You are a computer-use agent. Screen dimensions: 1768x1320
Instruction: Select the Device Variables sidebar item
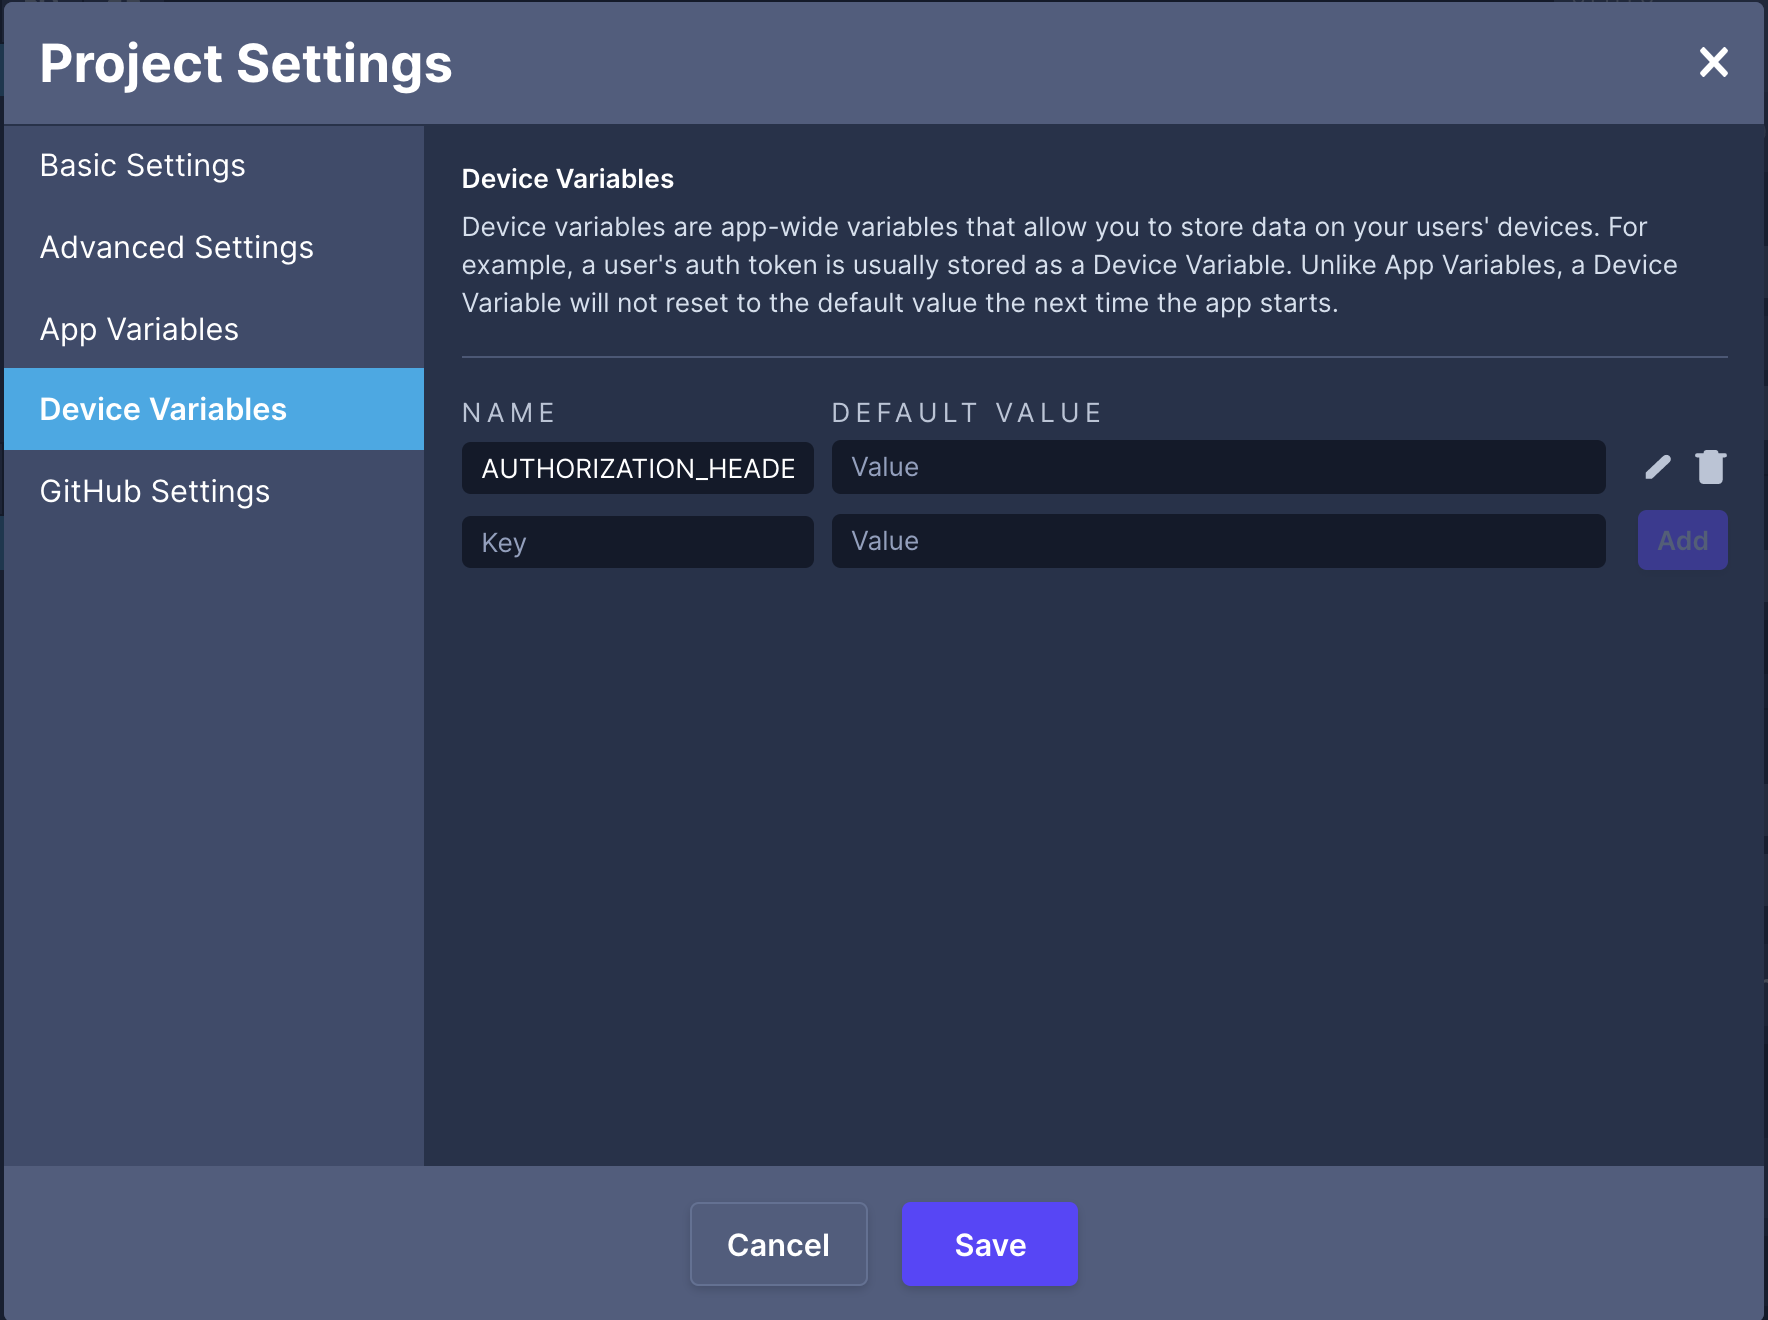click(x=214, y=409)
